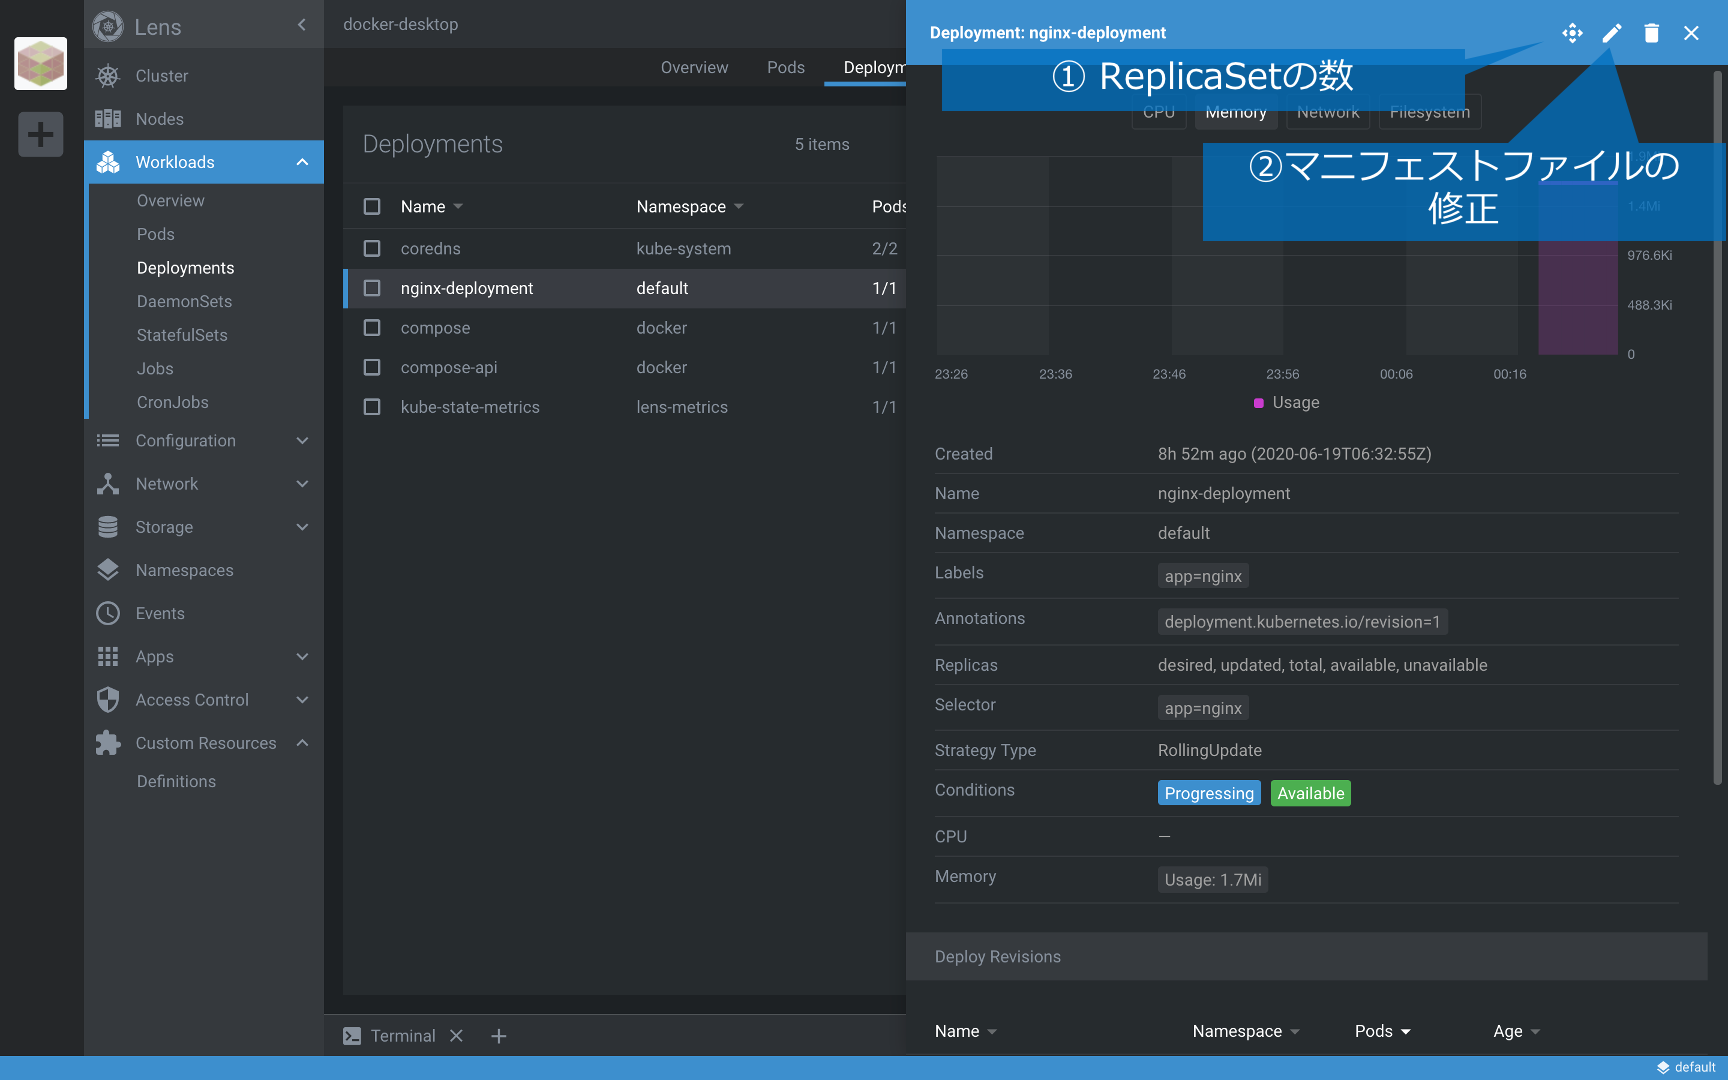The image size is (1728, 1080).
Task: Click the trash Delete deployment icon
Action: click(1652, 33)
